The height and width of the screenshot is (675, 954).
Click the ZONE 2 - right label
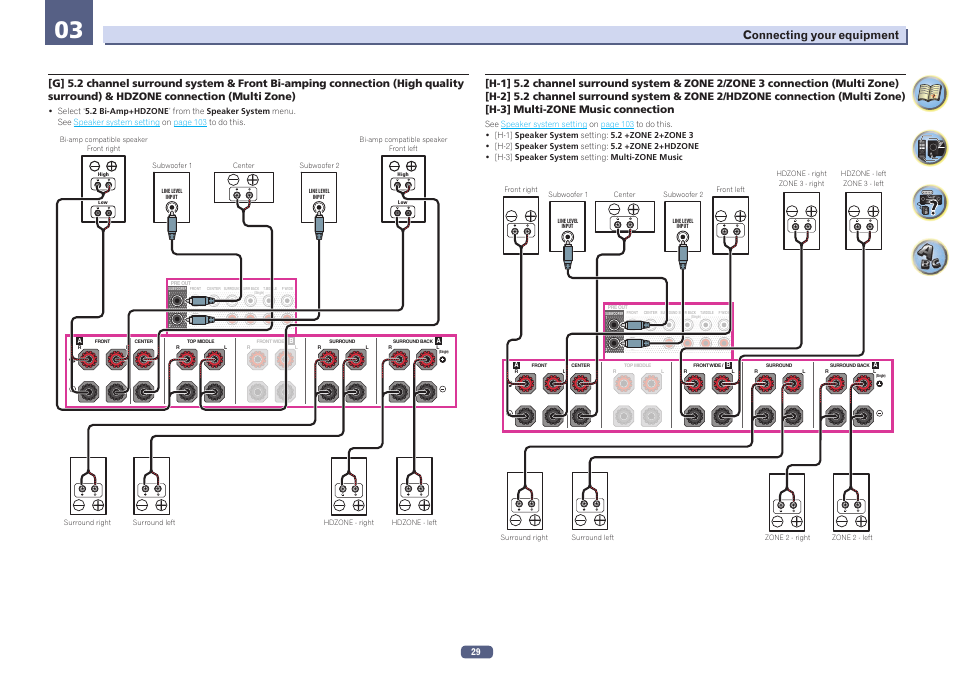(787, 538)
